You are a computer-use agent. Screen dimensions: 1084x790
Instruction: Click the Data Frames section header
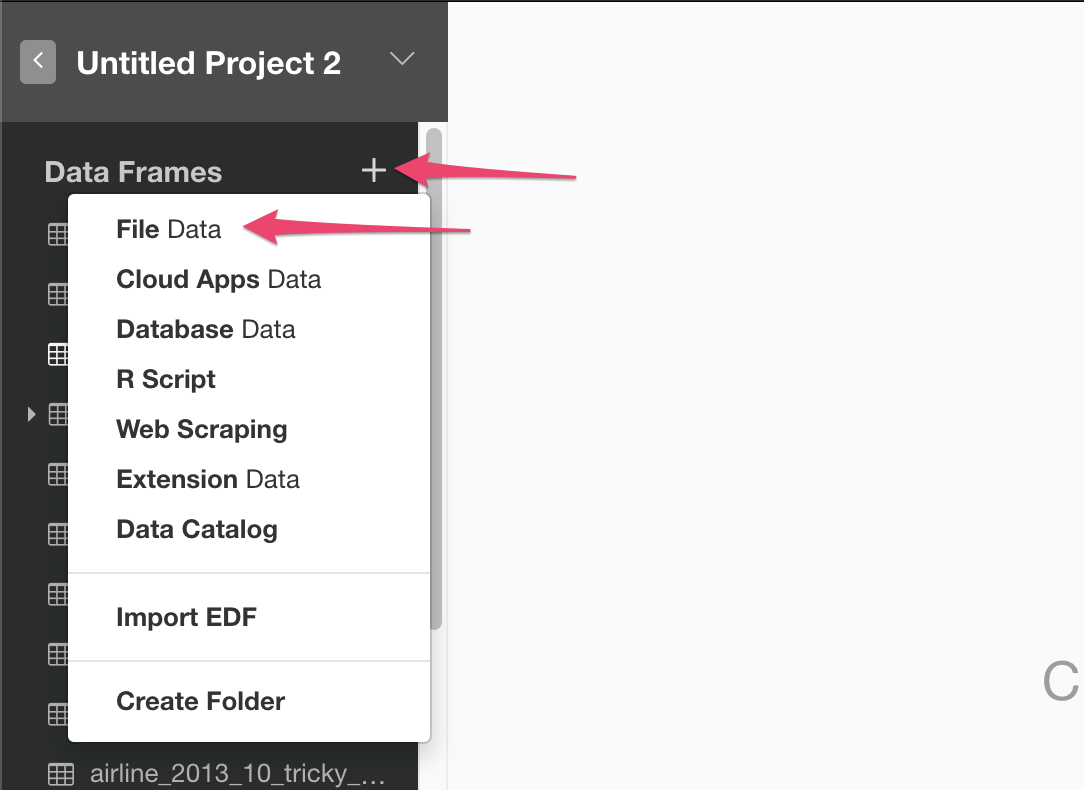(133, 172)
